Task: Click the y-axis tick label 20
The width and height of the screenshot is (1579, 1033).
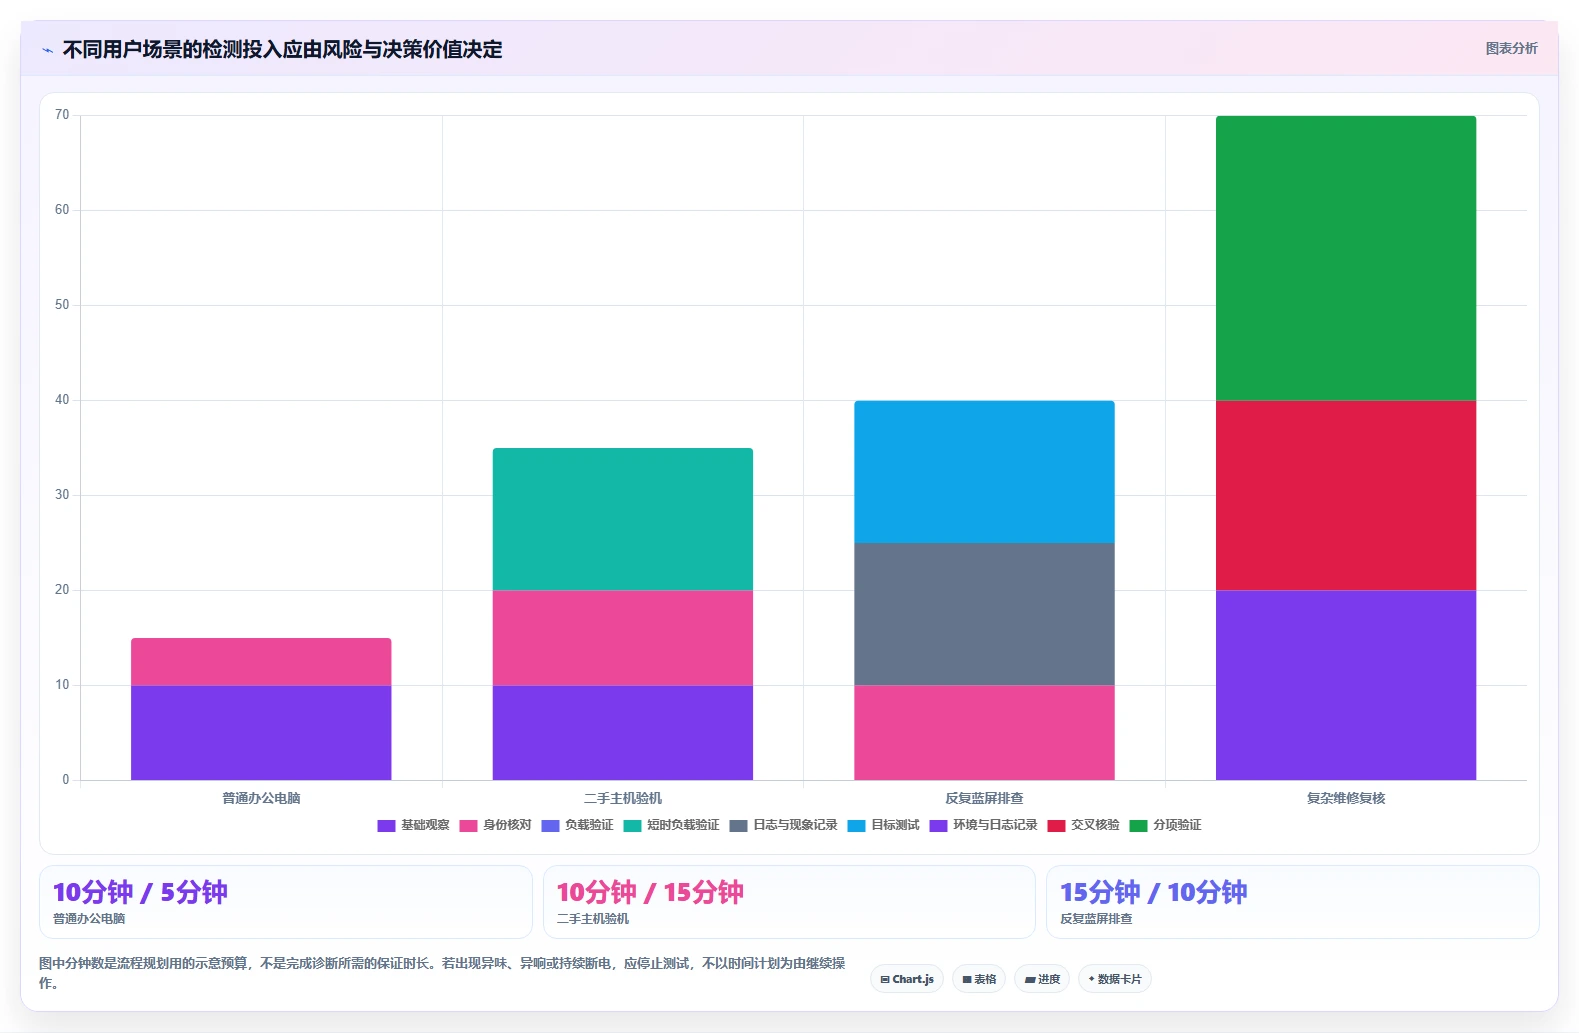Action: 62,590
